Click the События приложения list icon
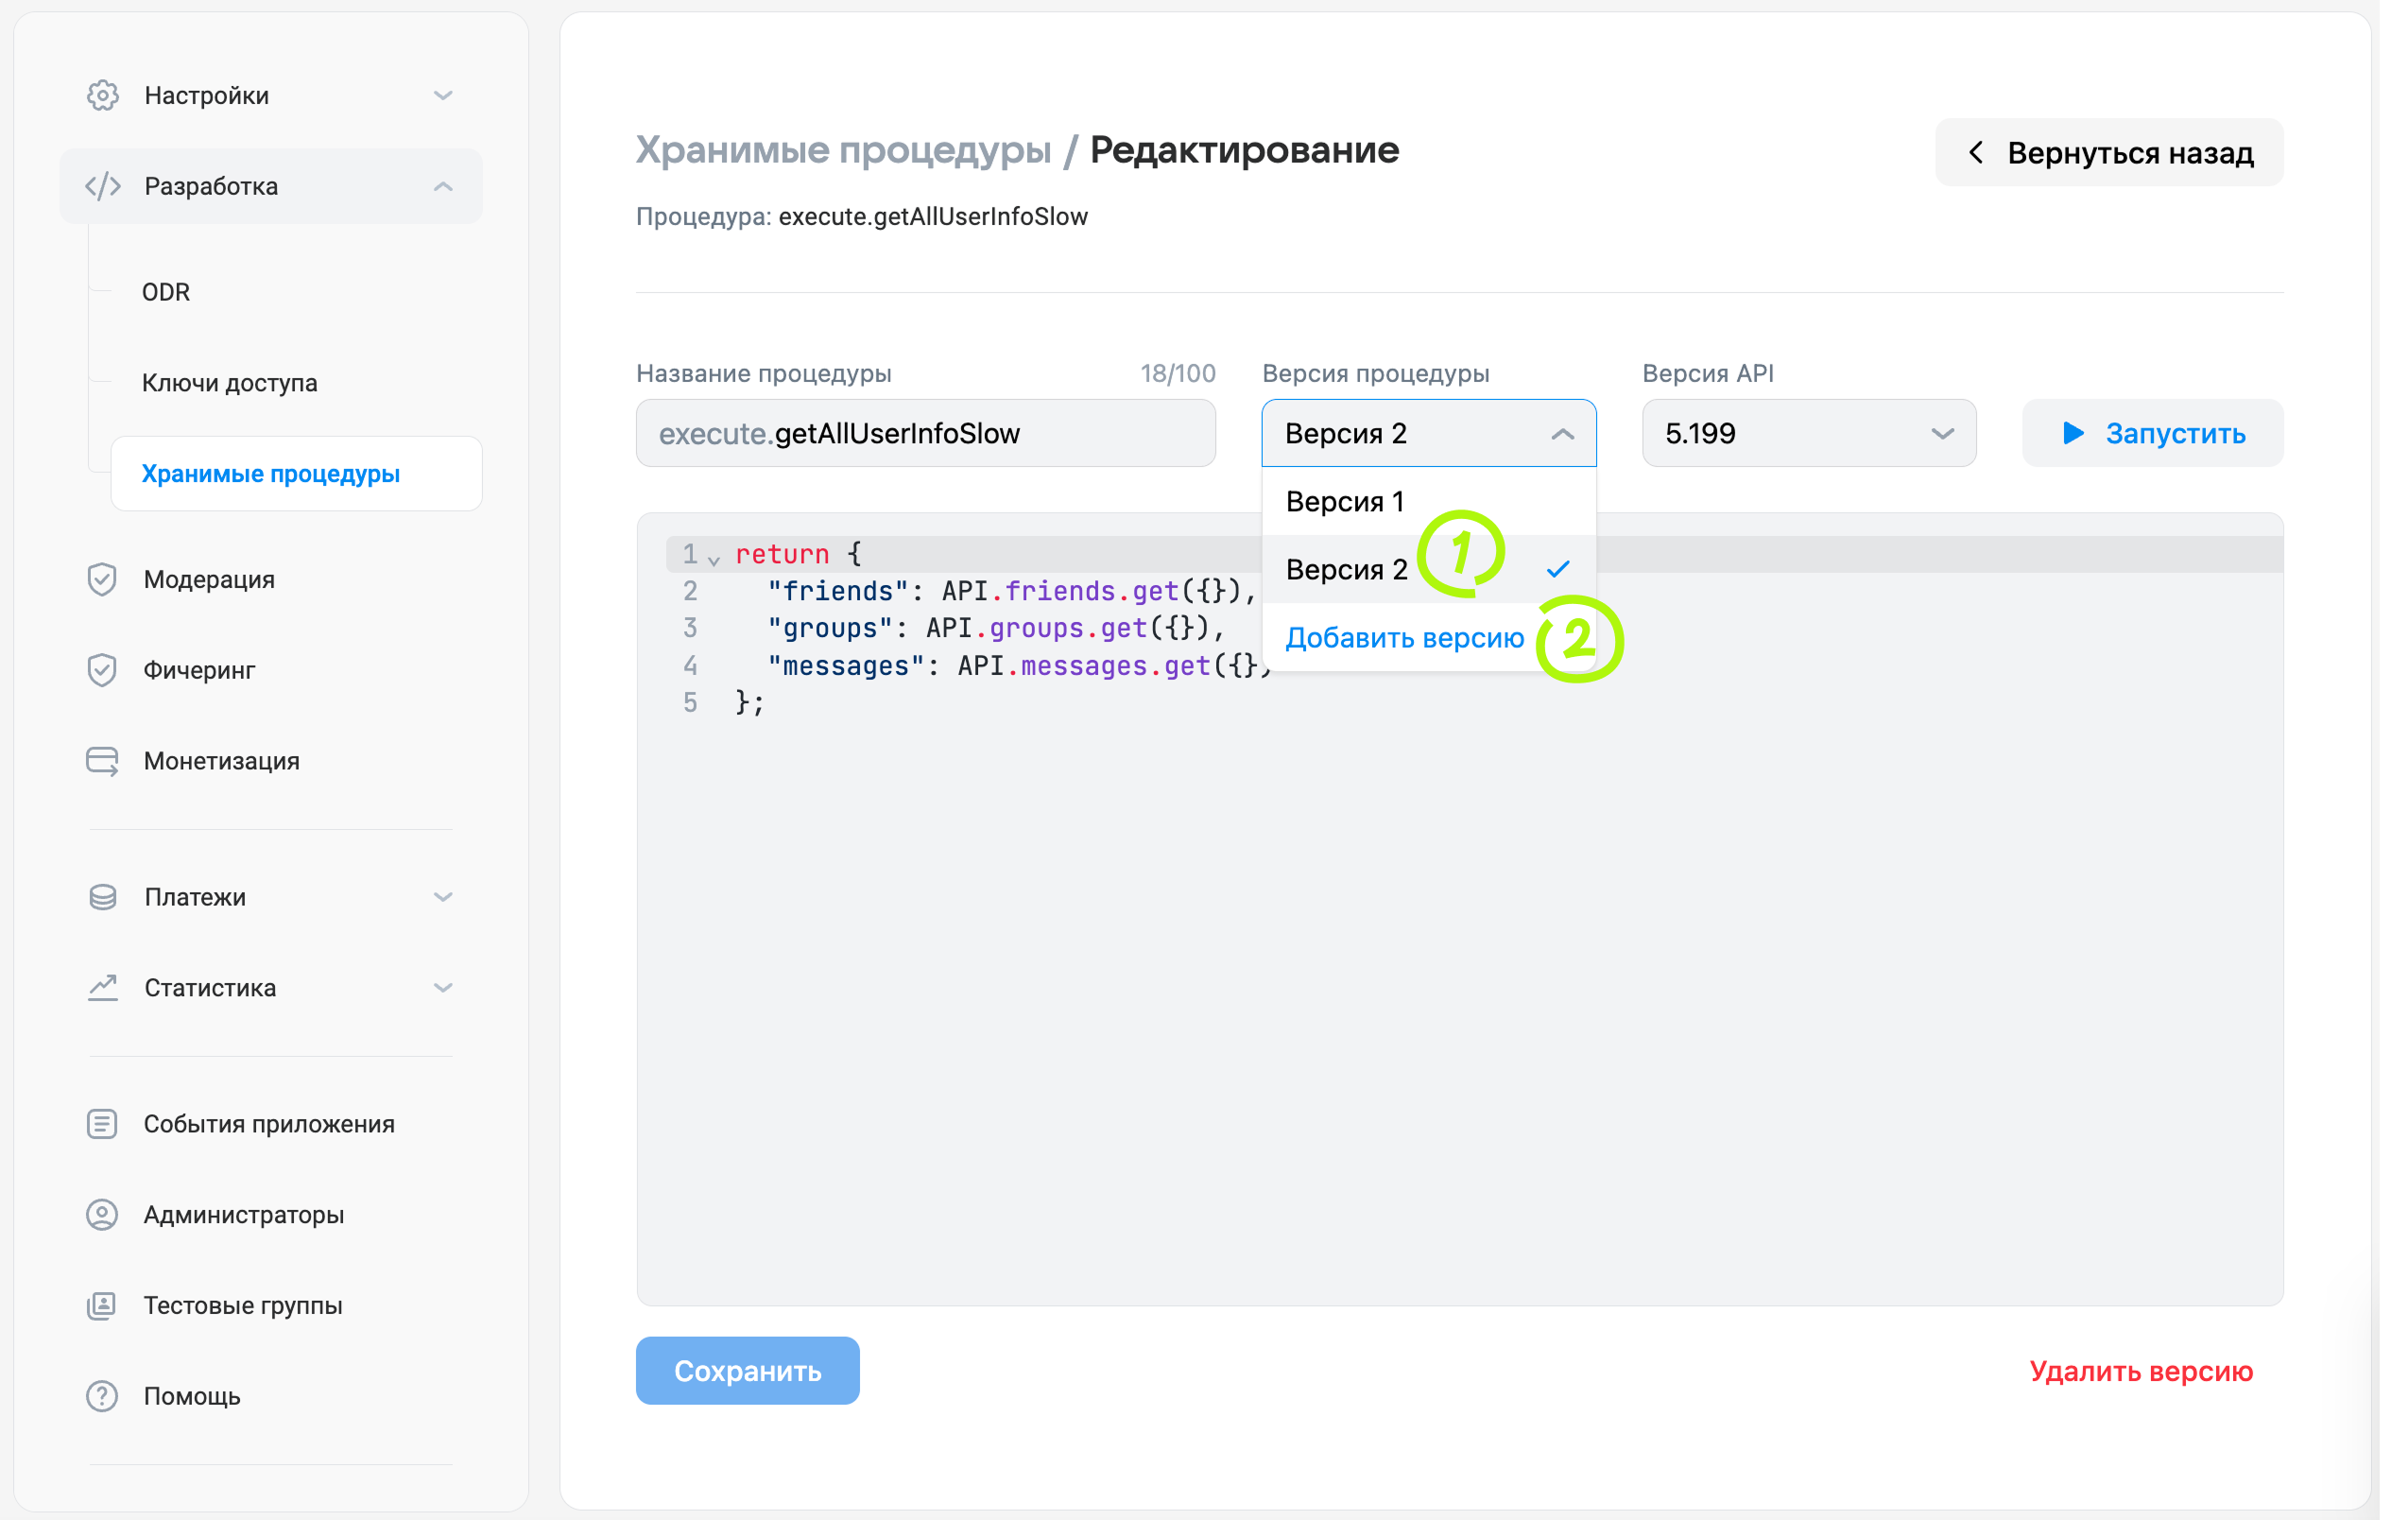 pos(102,1124)
